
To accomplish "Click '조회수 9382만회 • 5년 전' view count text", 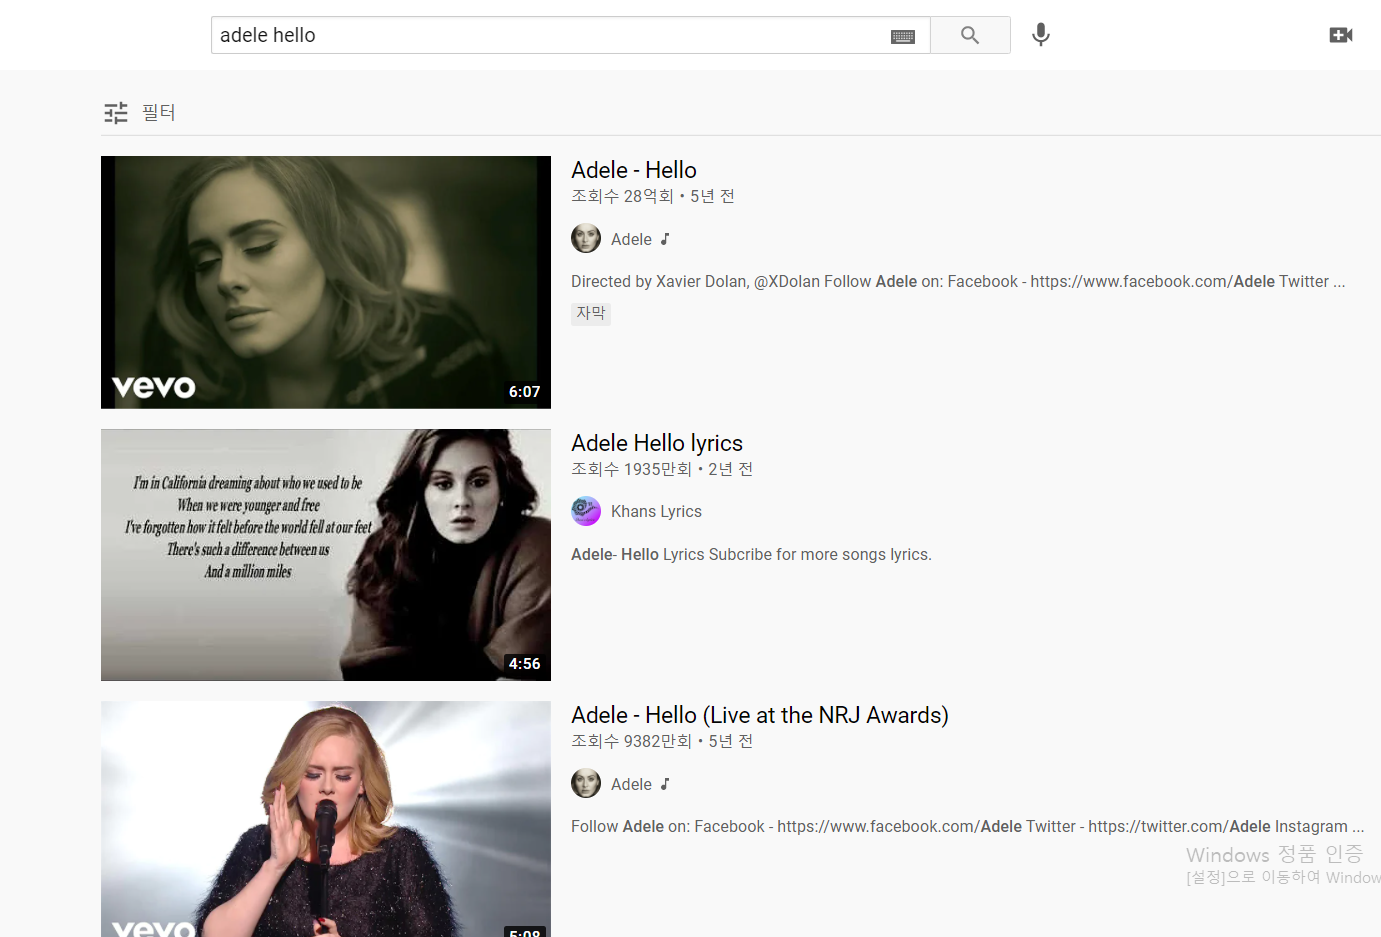I will click(x=662, y=741).
